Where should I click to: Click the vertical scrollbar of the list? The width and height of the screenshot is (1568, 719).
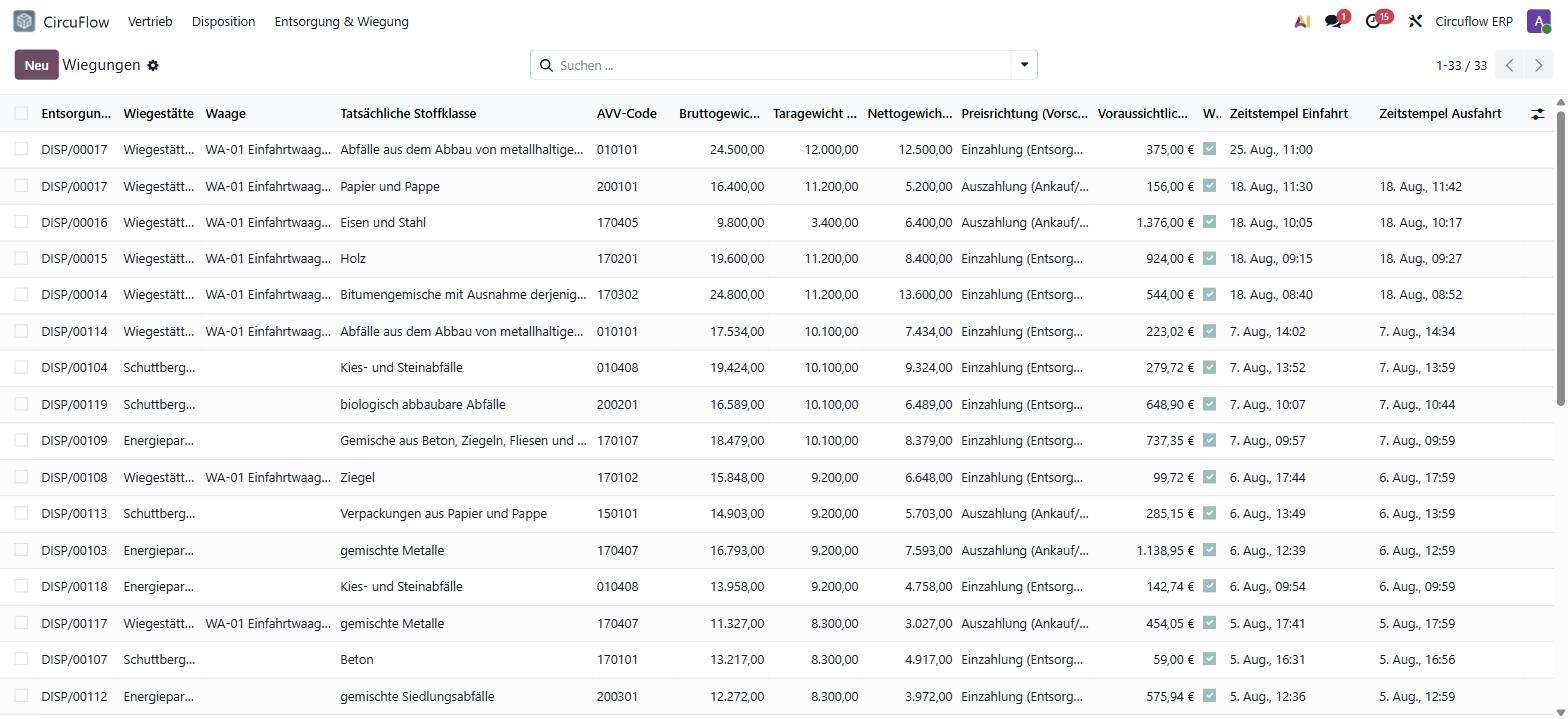(1561, 260)
